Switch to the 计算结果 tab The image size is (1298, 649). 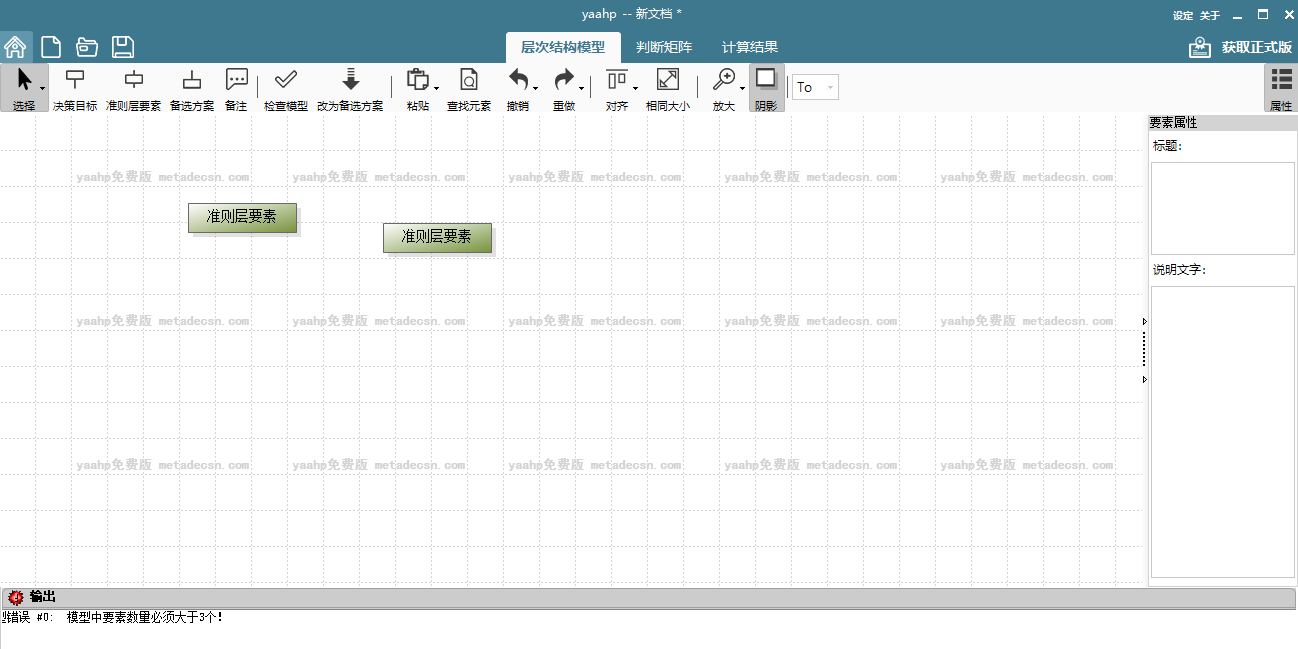coord(750,47)
